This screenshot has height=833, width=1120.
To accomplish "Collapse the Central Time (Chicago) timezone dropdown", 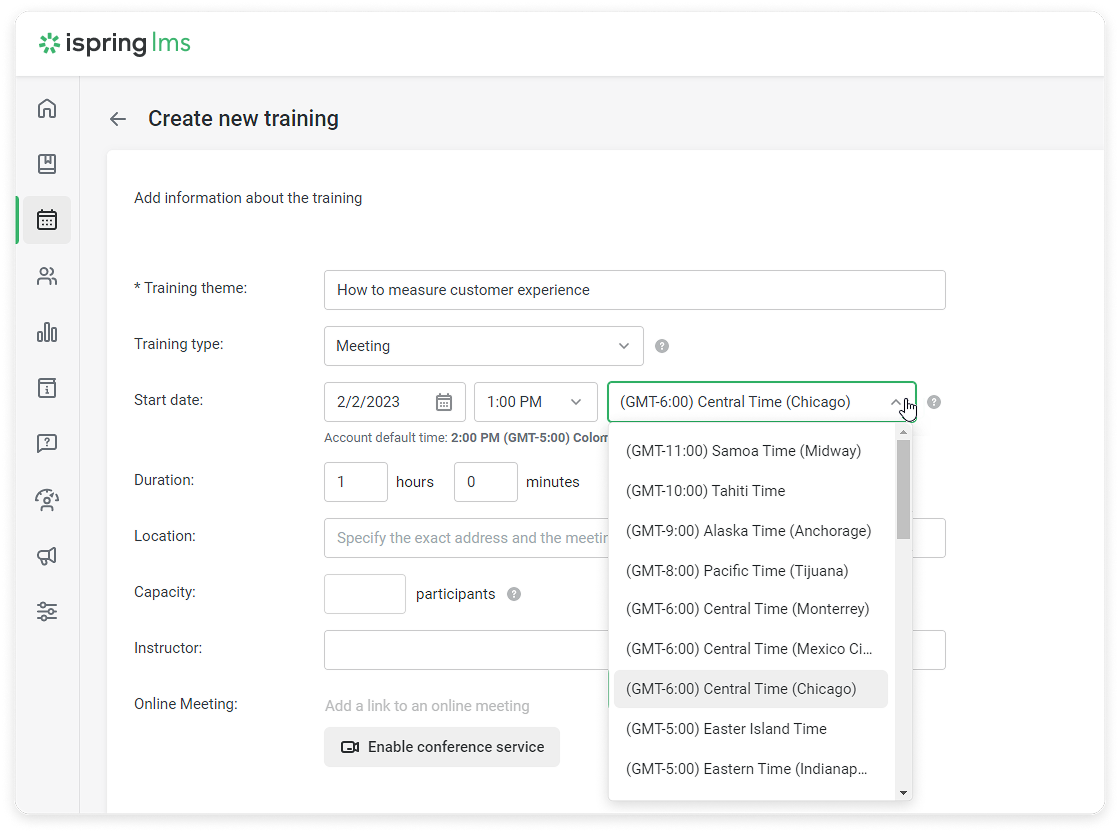I will coord(895,402).
